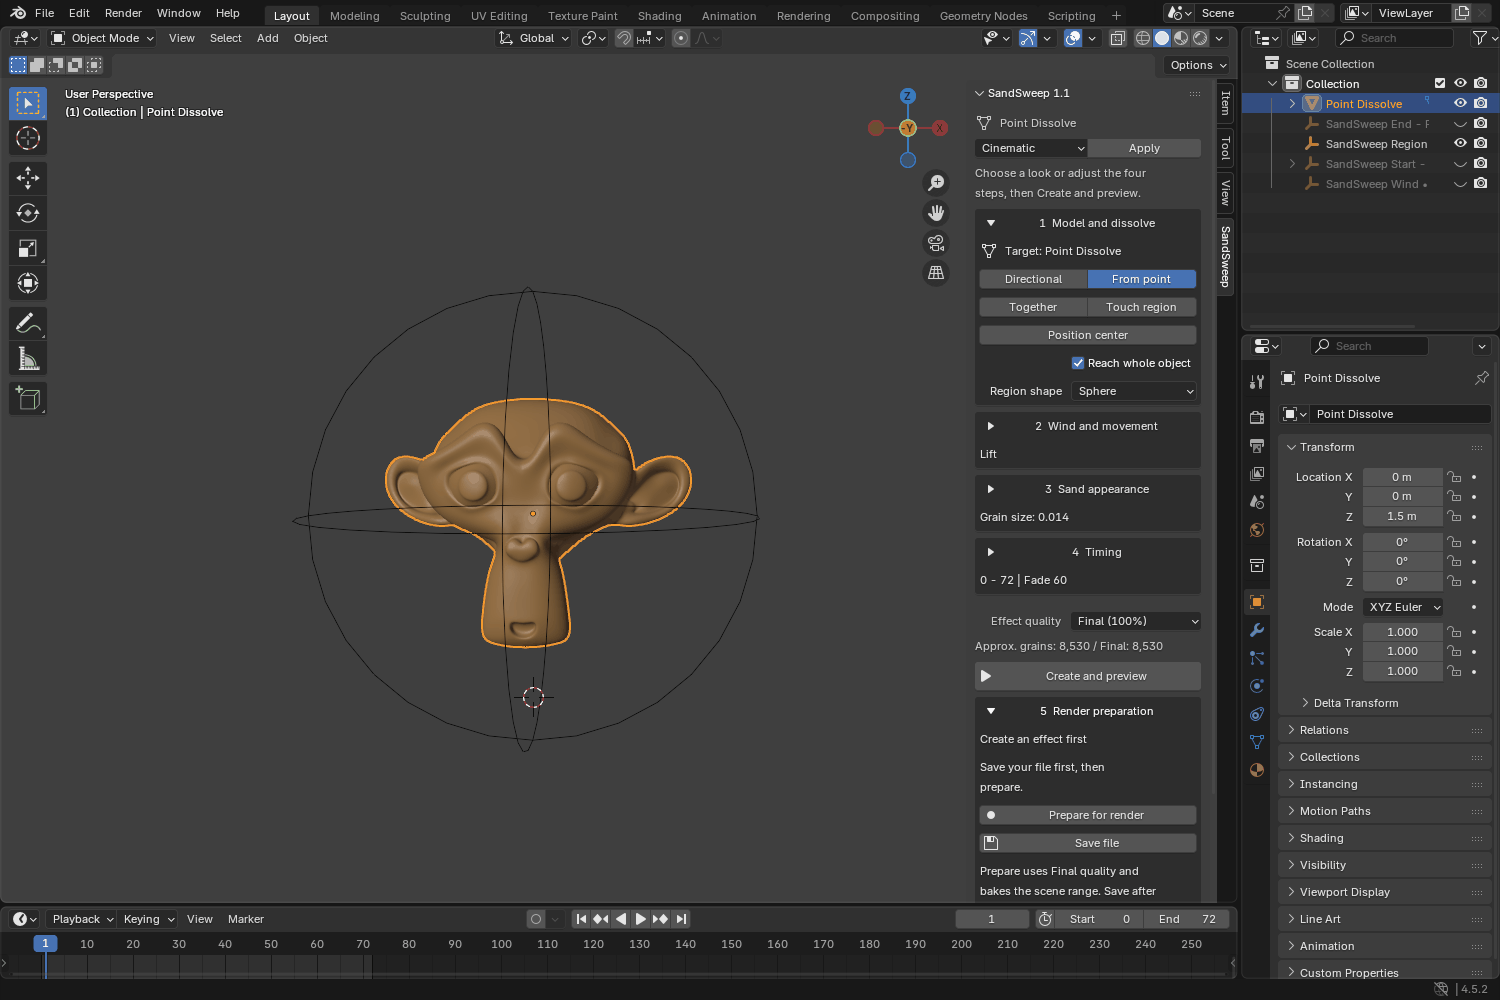Click timeline End frame 72 field
This screenshot has height=1000, width=1500.
pyautogui.click(x=1188, y=919)
